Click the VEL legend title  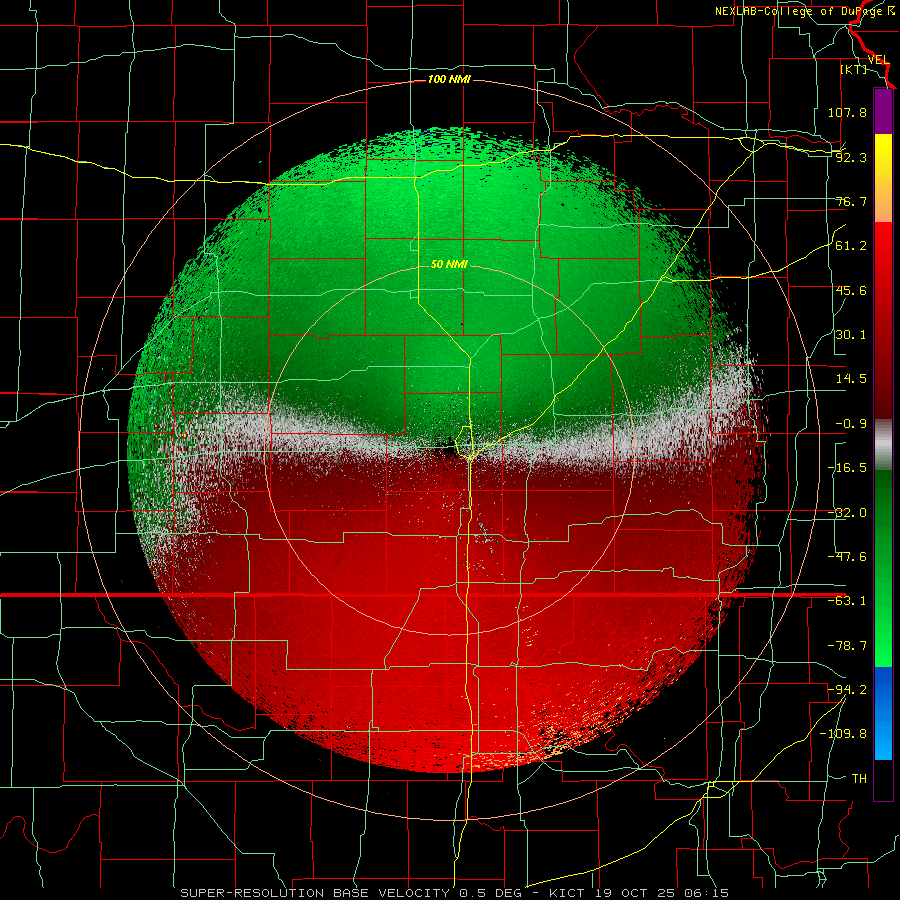click(x=878, y=59)
